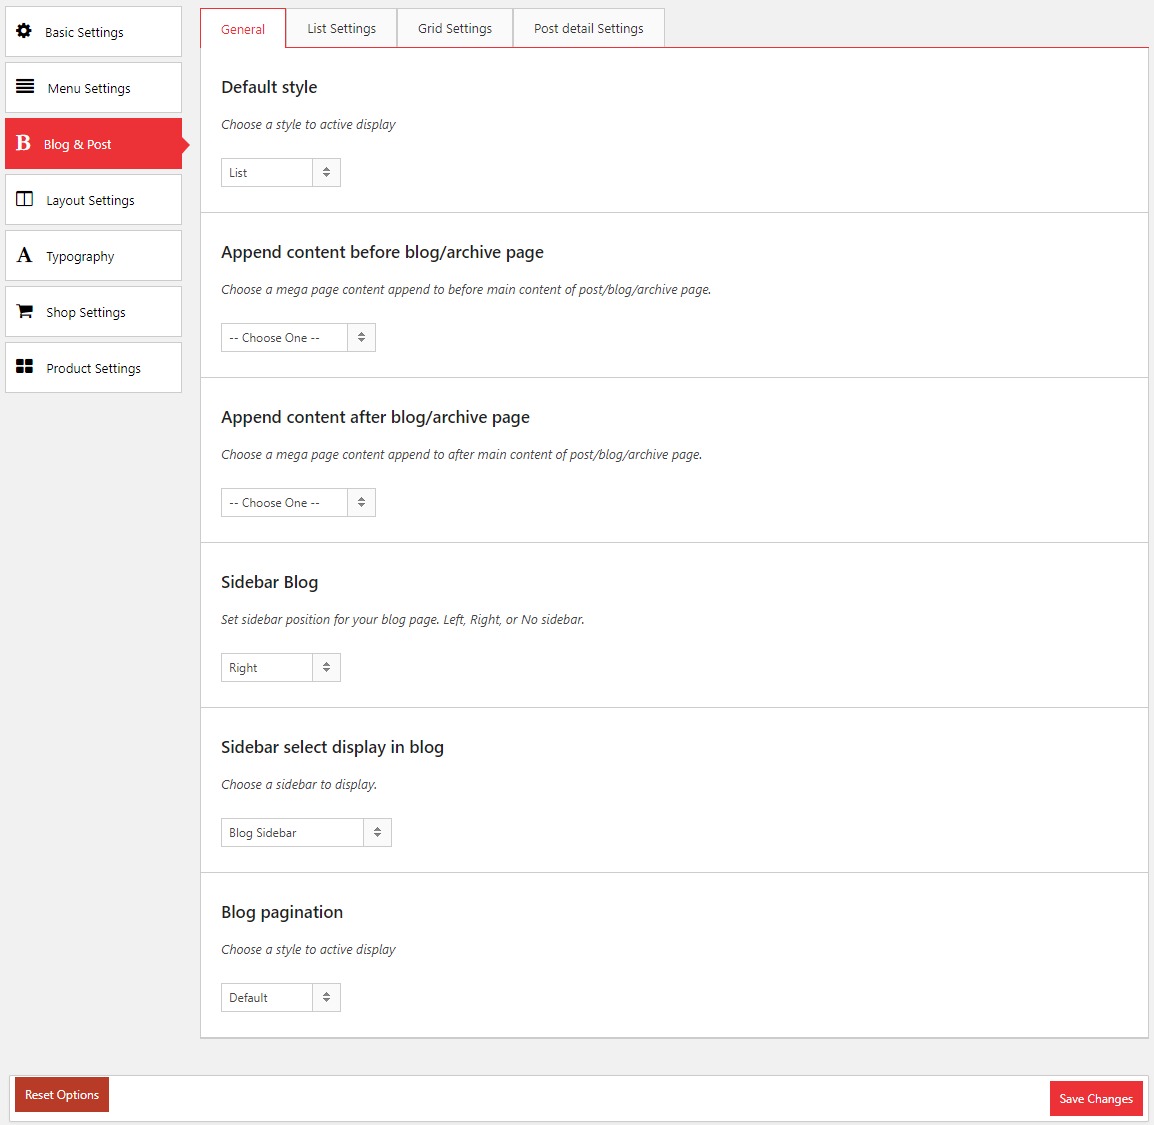Click the bold B Blog & Post icon
The width and height of the screenshot is (1154, 1125).
pos(24,143)
